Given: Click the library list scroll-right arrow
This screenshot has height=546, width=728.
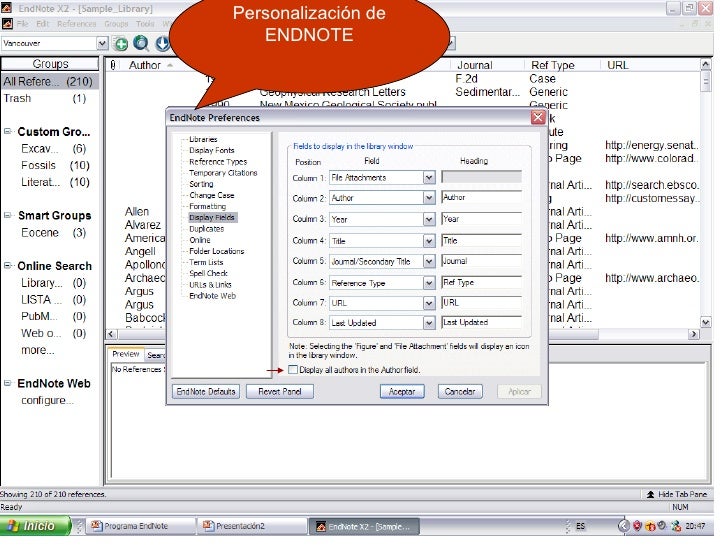Looking at the screenshot, I should click(694, 334).
